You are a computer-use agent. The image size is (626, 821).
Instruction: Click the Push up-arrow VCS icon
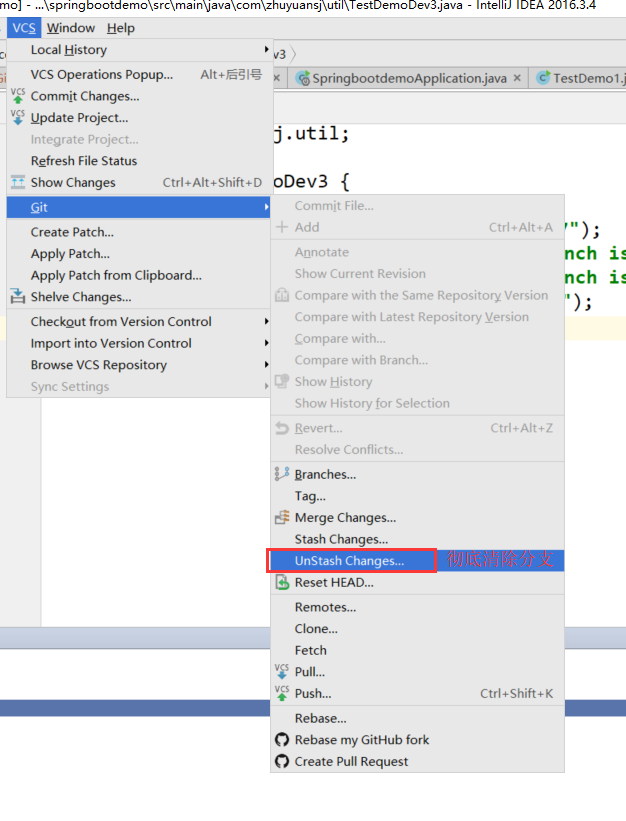point(282,693)
